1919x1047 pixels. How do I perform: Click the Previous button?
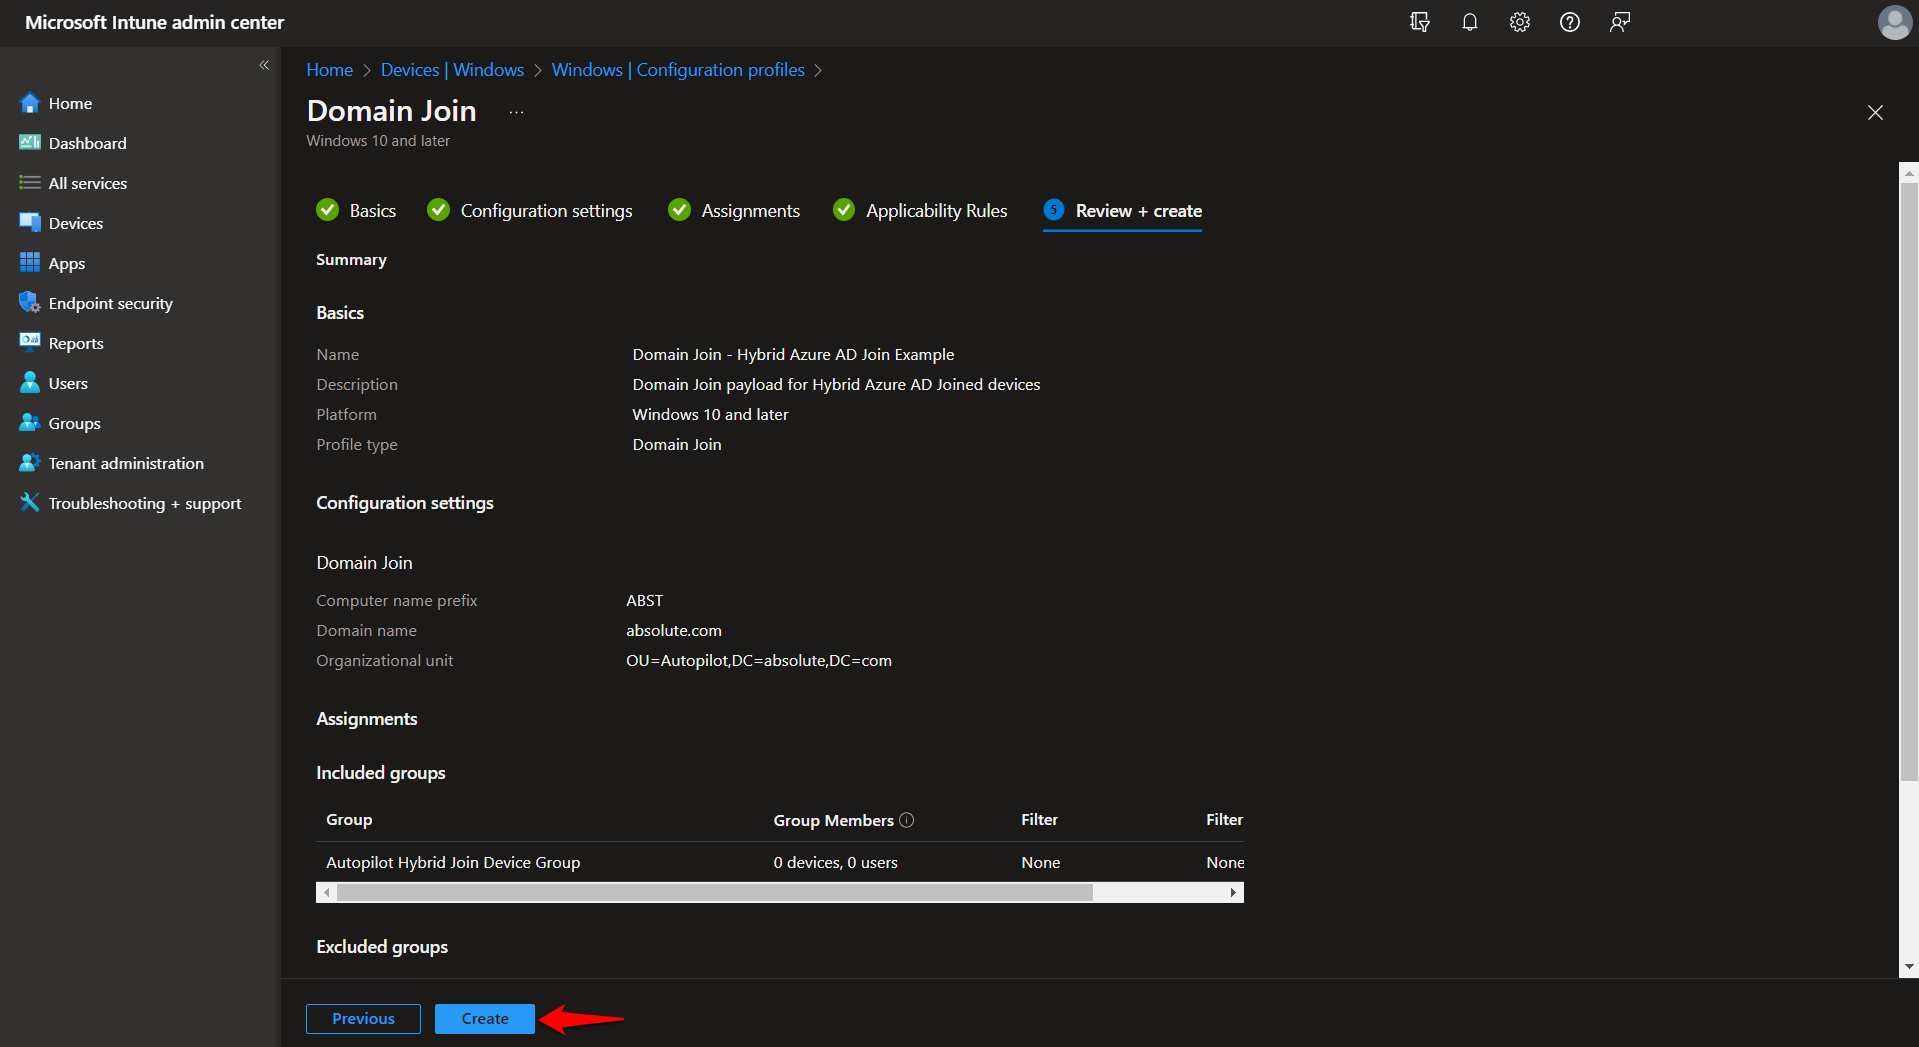tap(362, 1018)
